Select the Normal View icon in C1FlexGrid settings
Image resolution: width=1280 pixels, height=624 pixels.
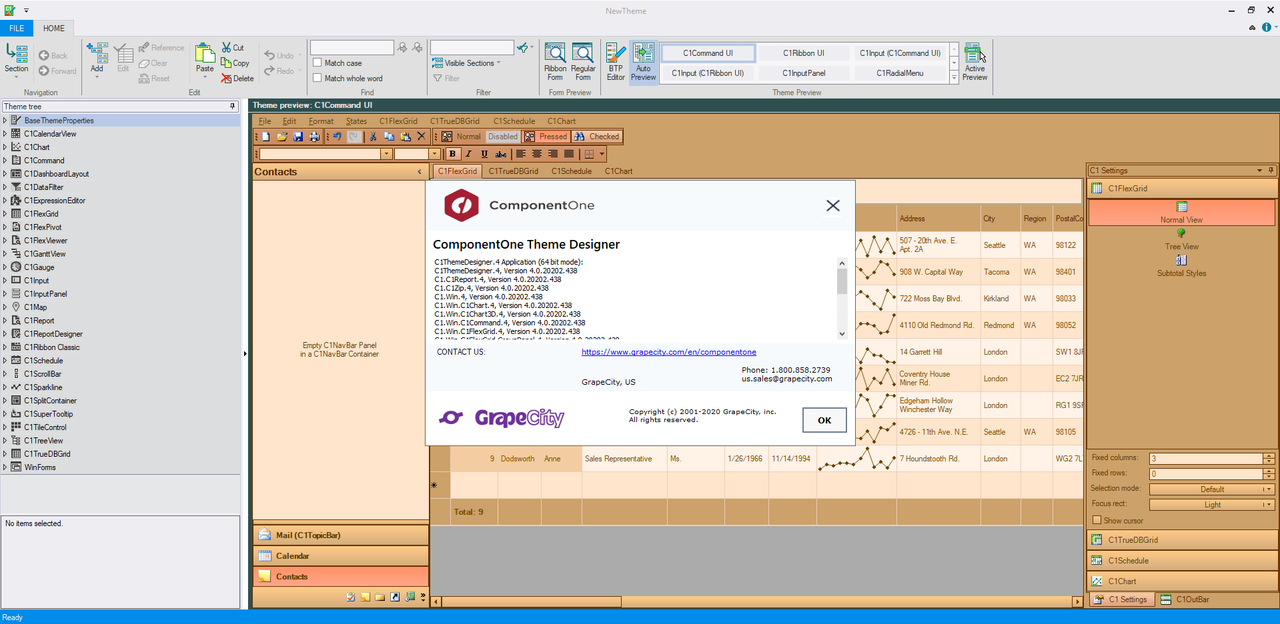point(1181,207)
